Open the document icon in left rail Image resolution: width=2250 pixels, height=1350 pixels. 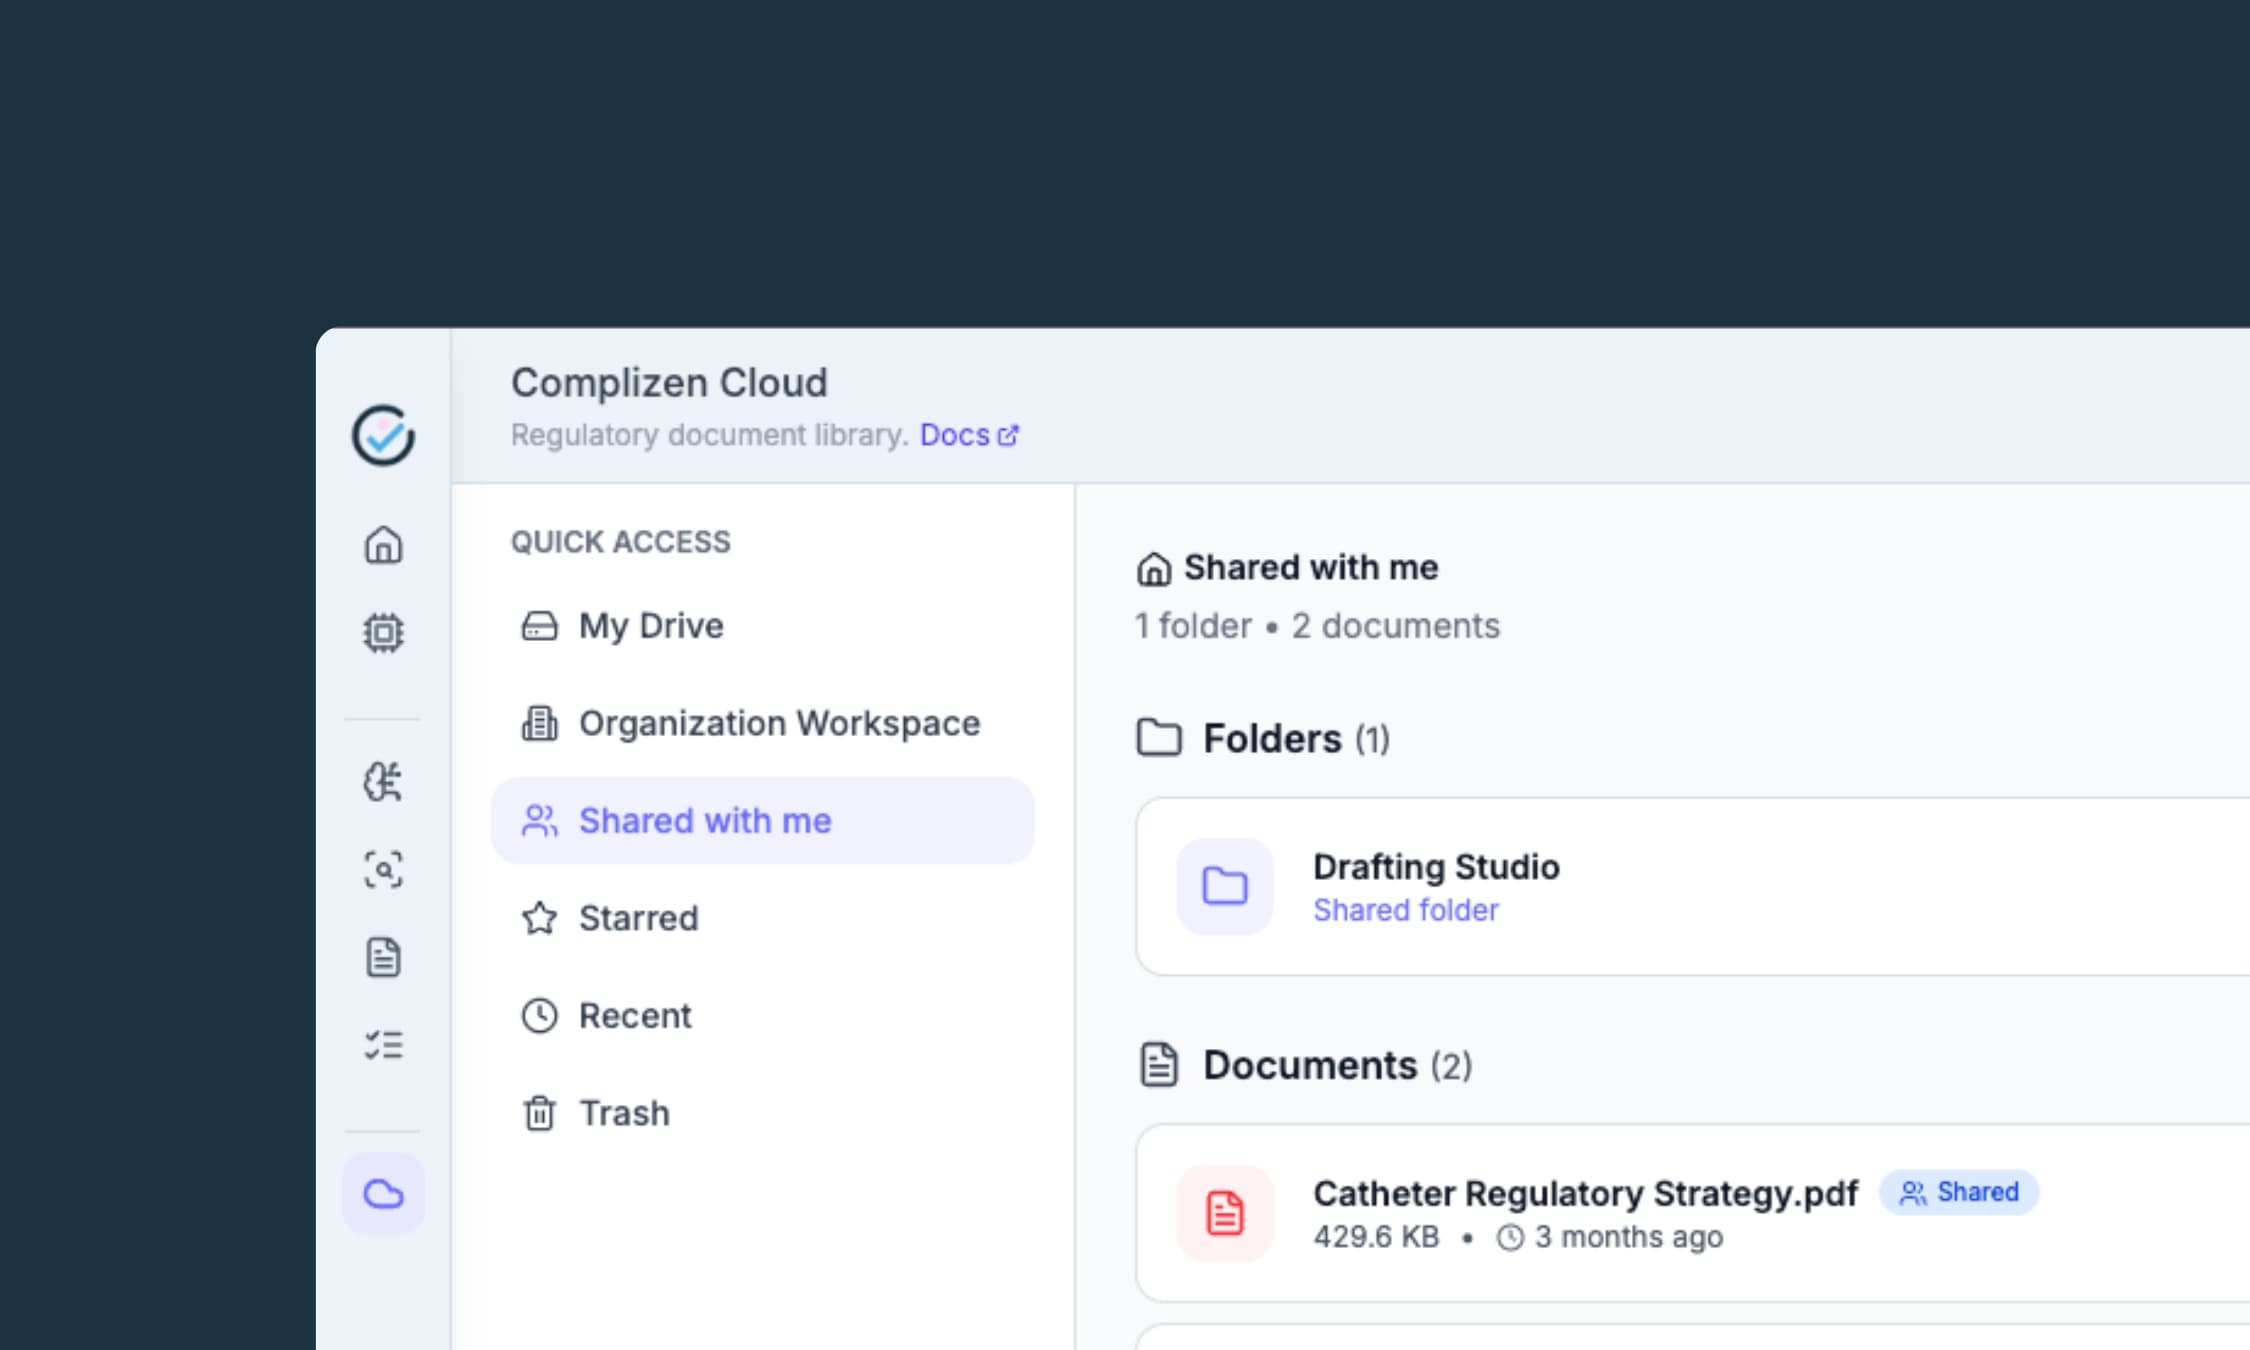tap(383, 958)
